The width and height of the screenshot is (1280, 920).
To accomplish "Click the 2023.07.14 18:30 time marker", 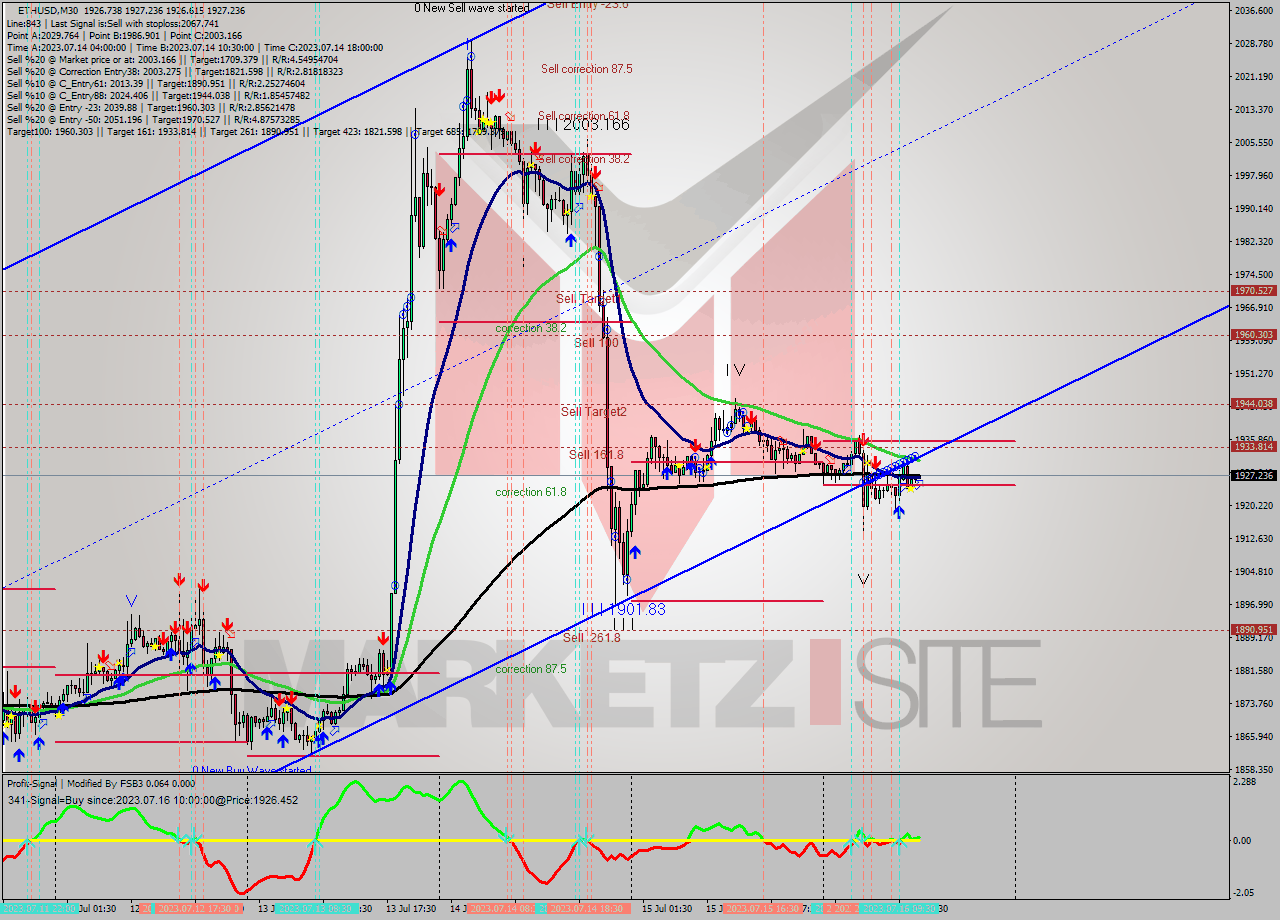I will pos(589,909).
